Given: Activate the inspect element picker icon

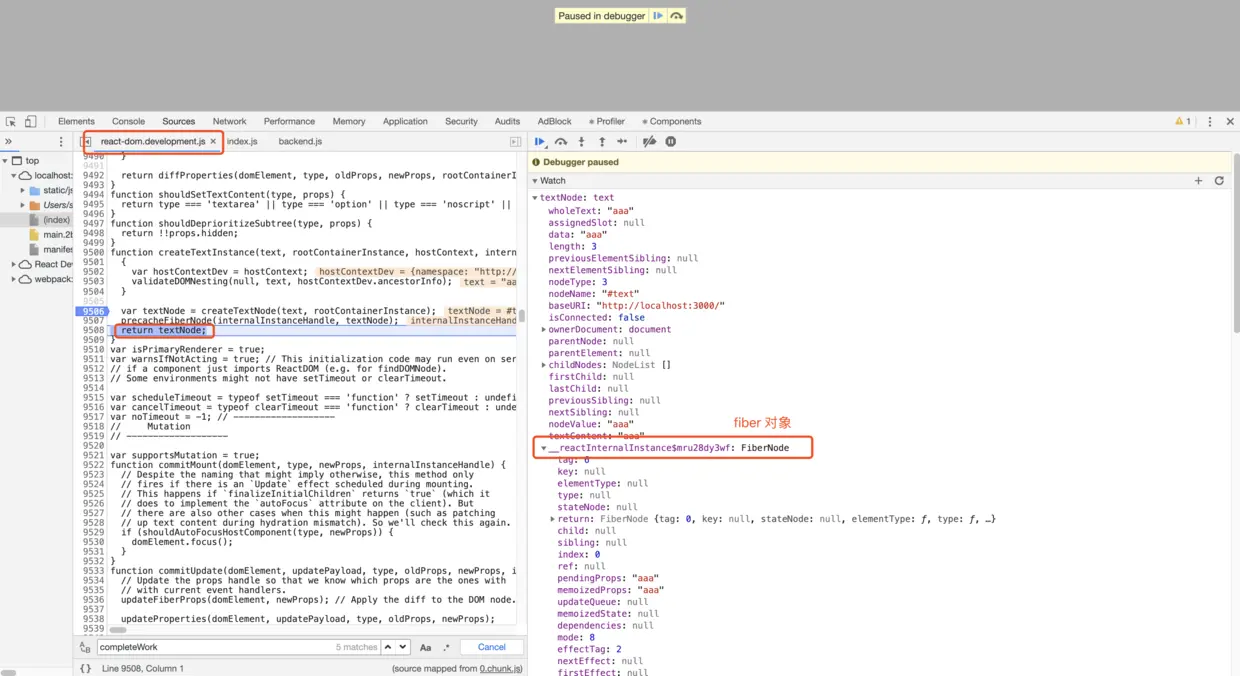Looking at the screenshot, I should pyautogui.click(x=11, y=122).
